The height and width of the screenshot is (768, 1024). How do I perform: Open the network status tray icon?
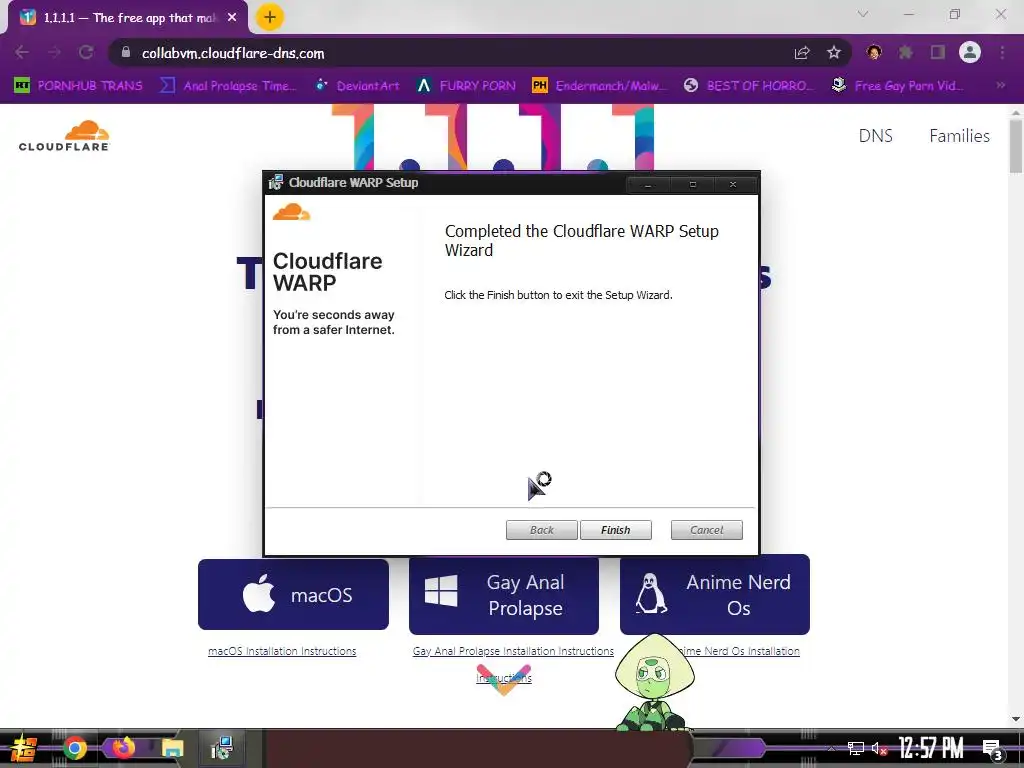click(856, 748)
